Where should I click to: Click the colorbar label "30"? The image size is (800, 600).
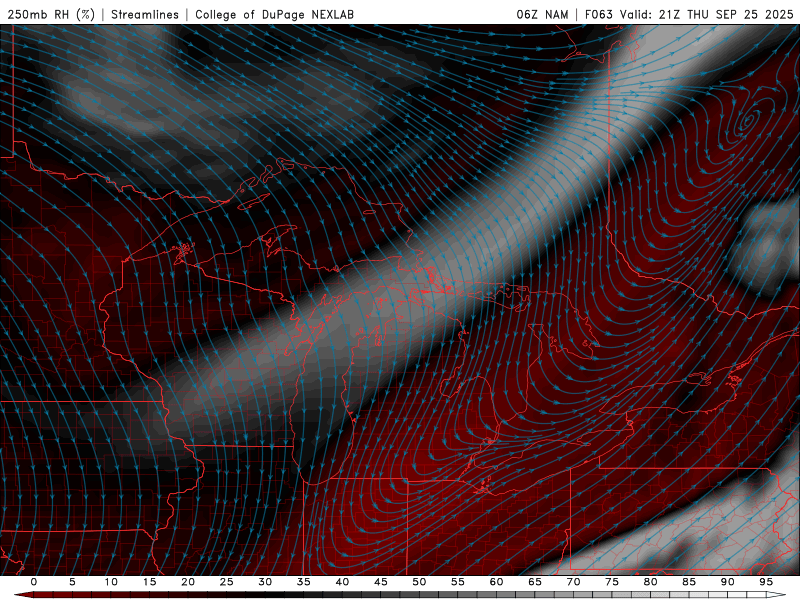point(265,582)
